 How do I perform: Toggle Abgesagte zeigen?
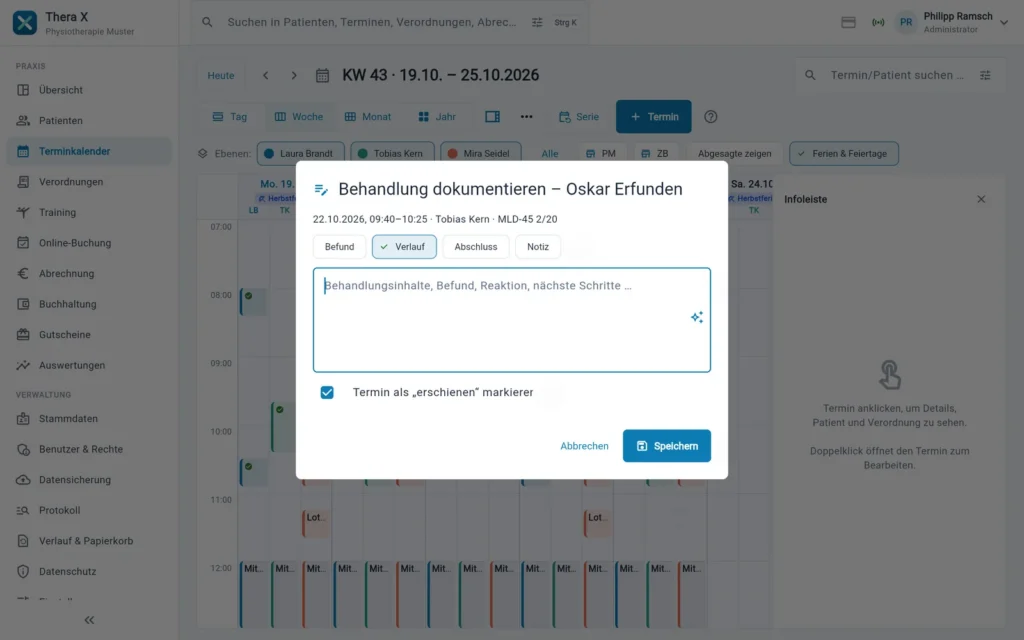(x=735, y=153)
